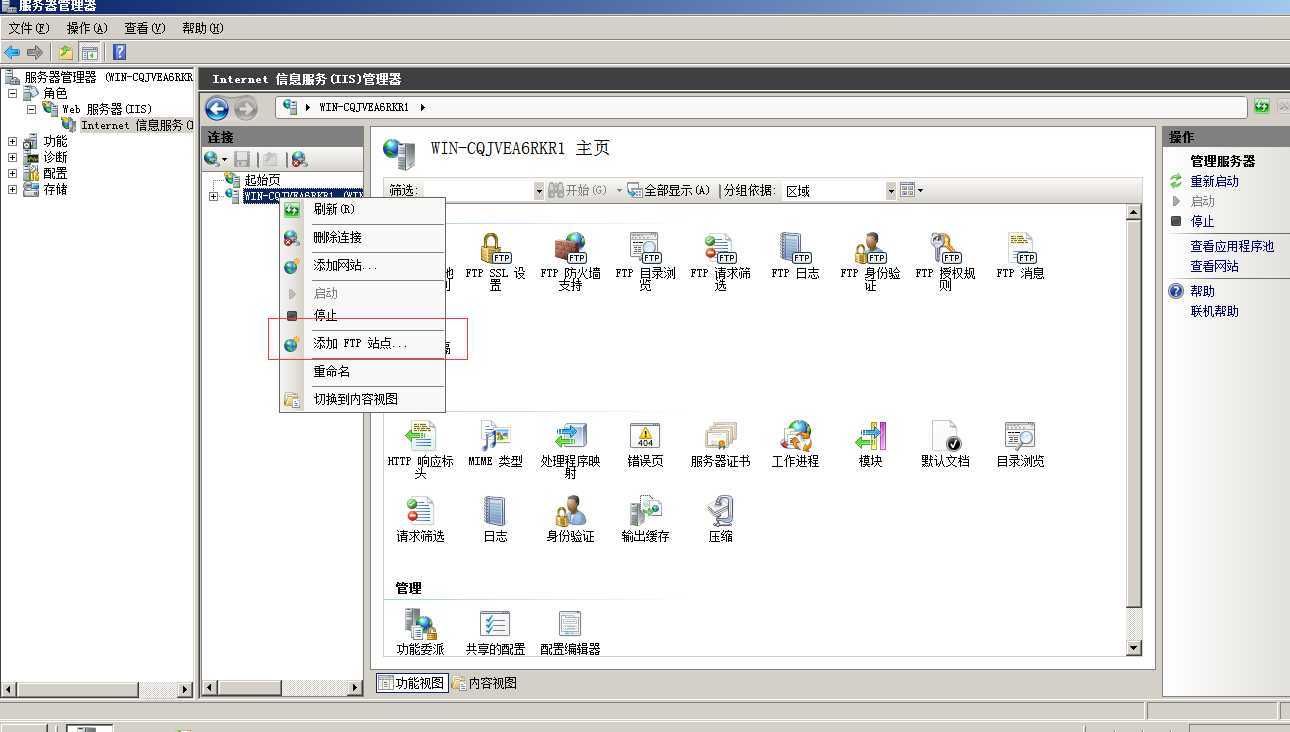The image size is (1290, 732).
Task: Click the show/hide console tree toolbar icon
Action: click(89, 52)
